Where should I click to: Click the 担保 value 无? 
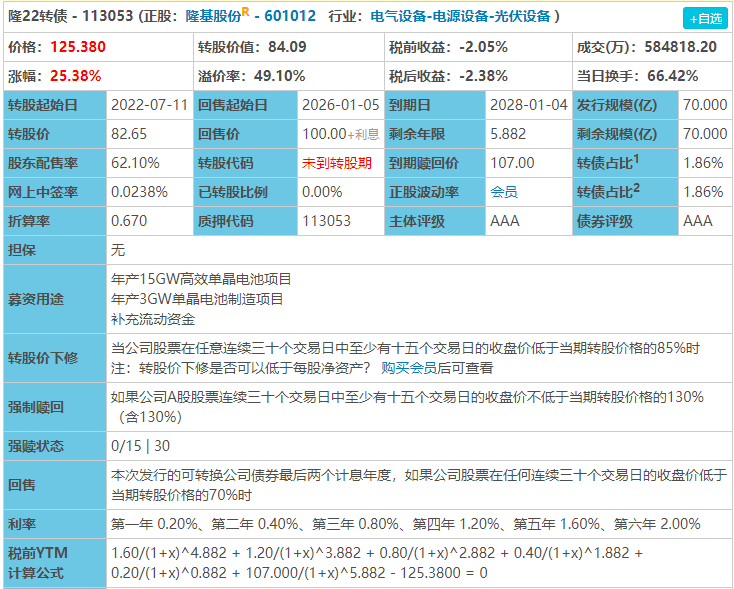(118, 250)
